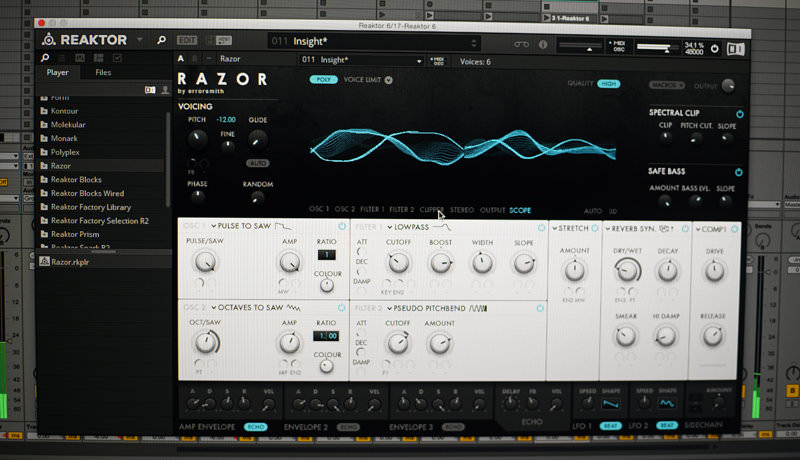Image resolution: width=800 pixels, height=460 pixels.
Task: Select the OSC 1 display tab
Action: click(x=319, y=209)
